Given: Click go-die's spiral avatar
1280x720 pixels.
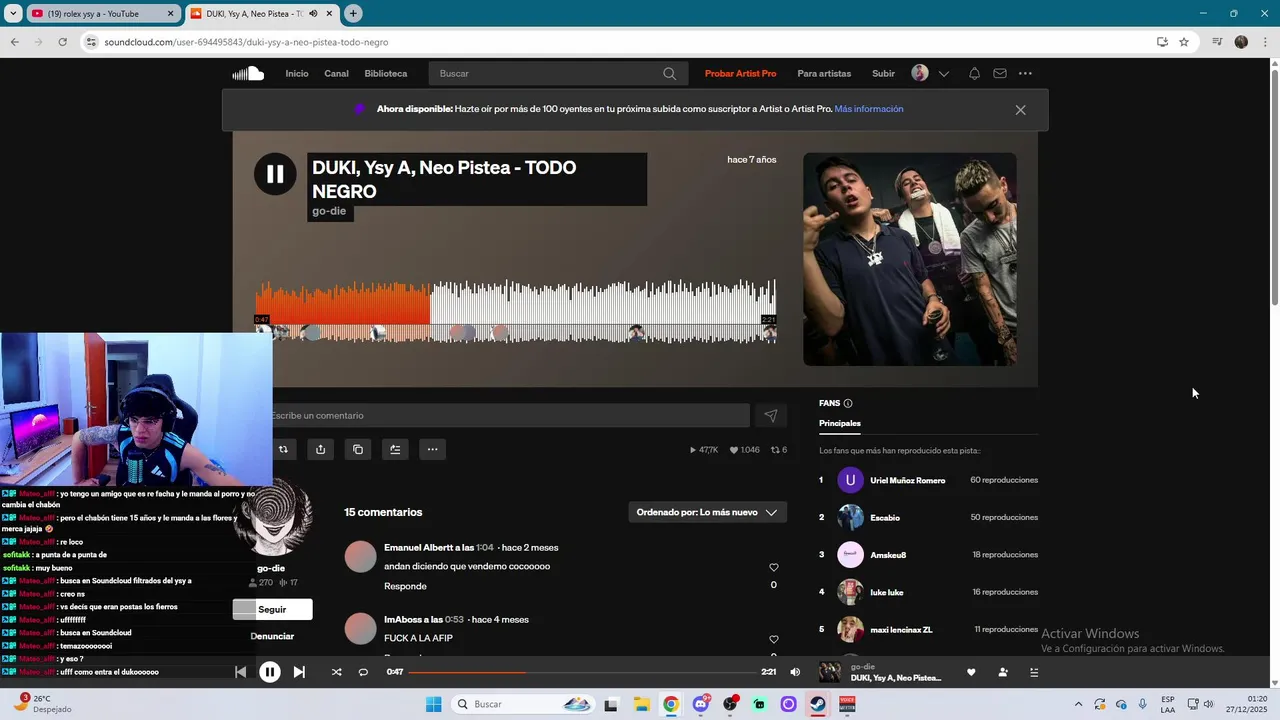Looking at the screenshot, I should [272, 515].
